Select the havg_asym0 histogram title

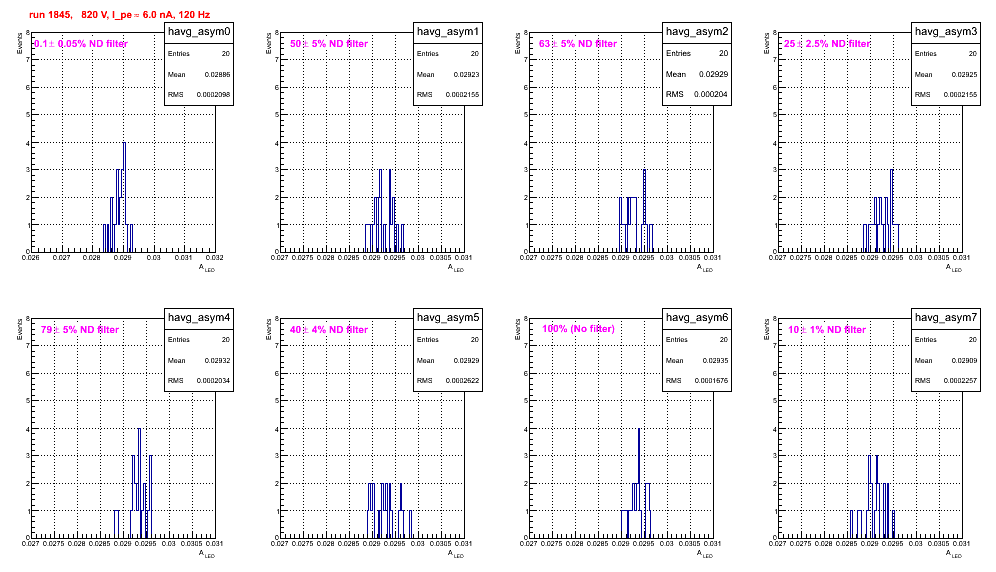point(199,32)
